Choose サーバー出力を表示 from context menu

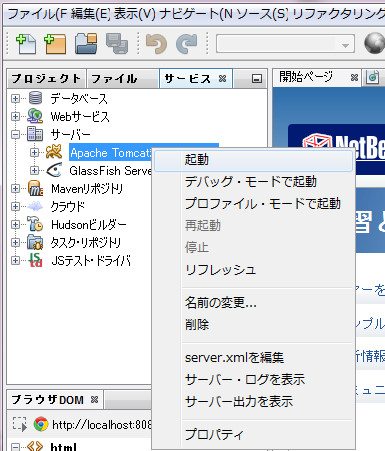click(x=253, y=401)
